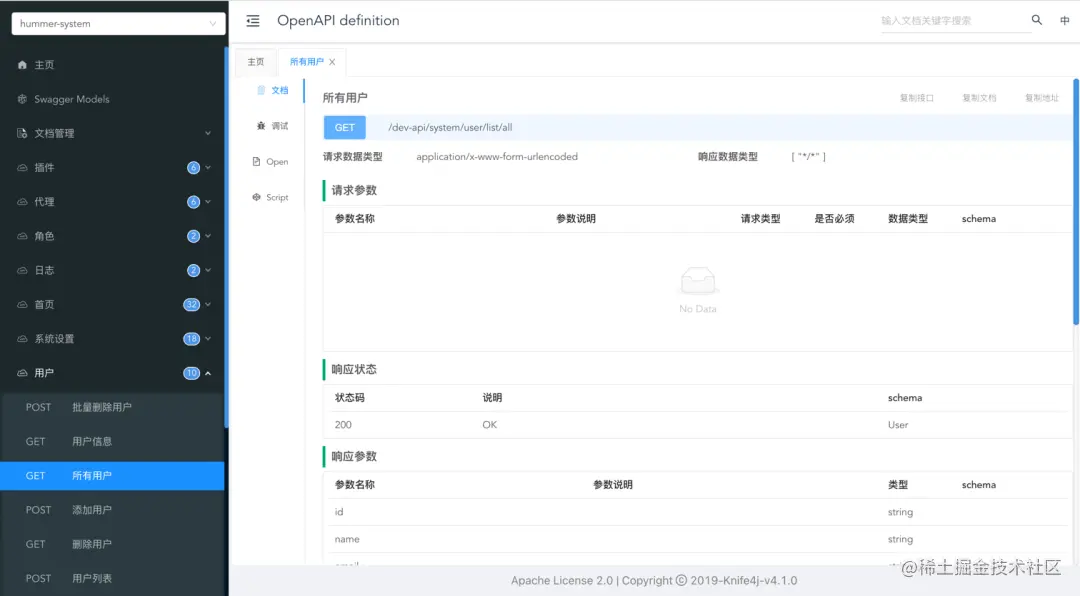
Task: Expand the 系统设置 group chevron
Action: (208, 339)
